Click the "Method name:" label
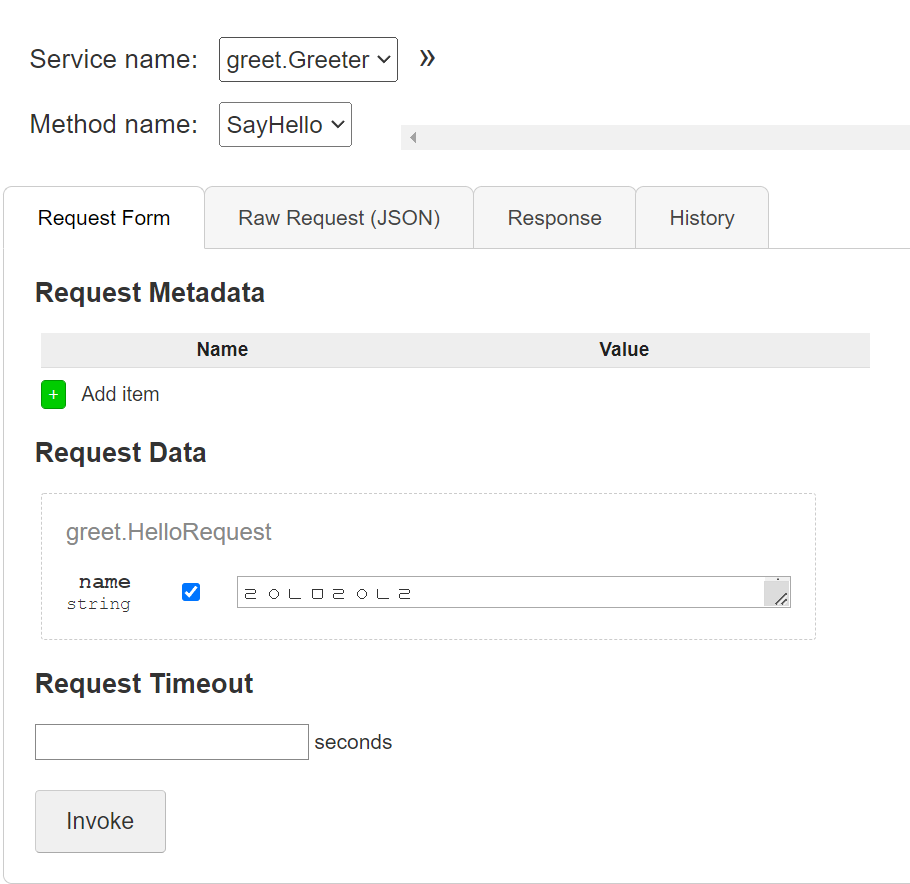910x884 pixels. (x=114, y=124)
